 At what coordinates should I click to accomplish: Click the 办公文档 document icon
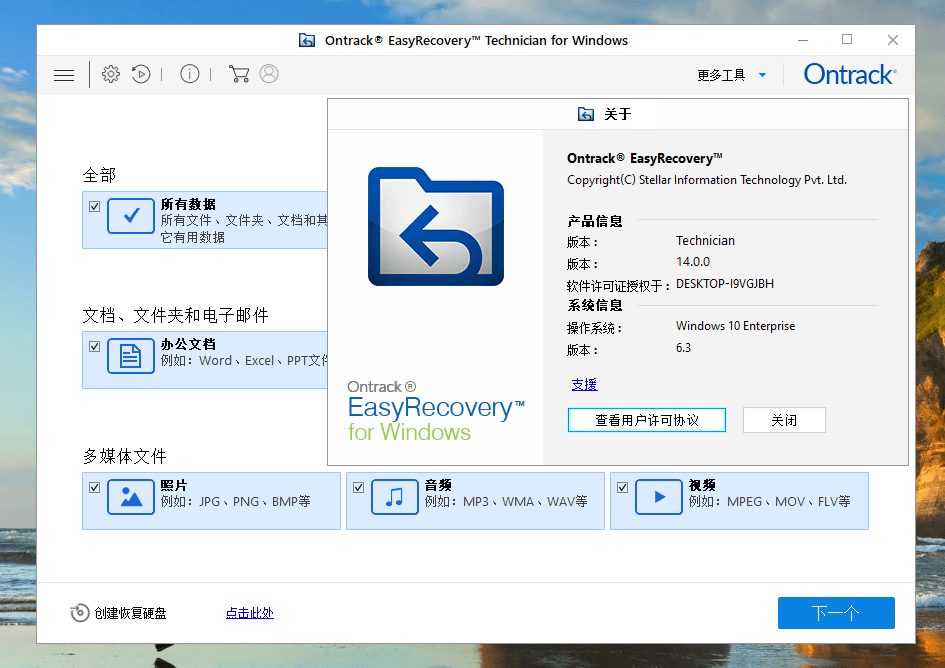pos(131,356)
